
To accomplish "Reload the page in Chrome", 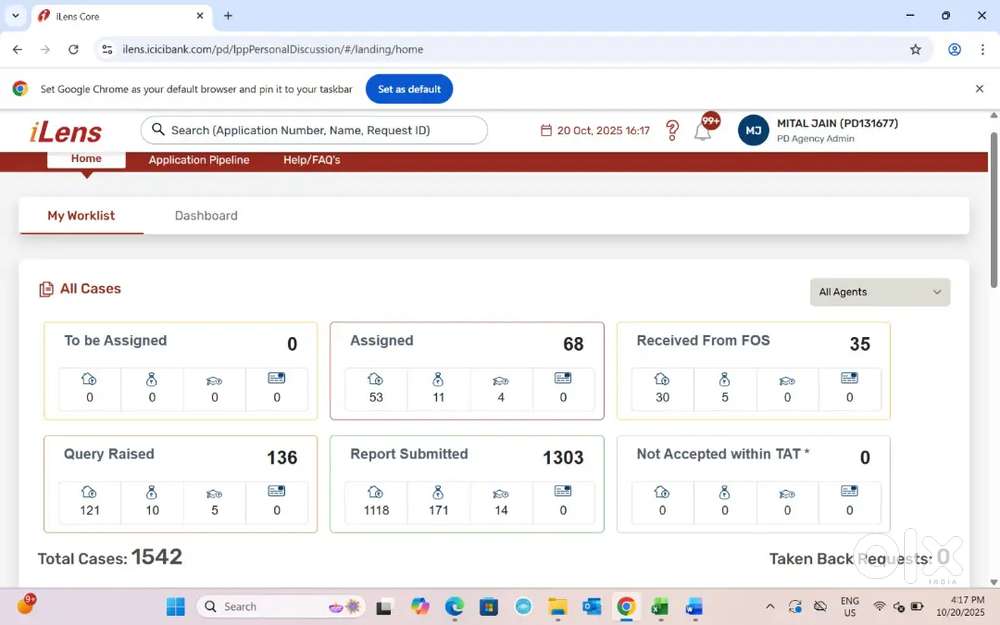I will tap(73, 49).
